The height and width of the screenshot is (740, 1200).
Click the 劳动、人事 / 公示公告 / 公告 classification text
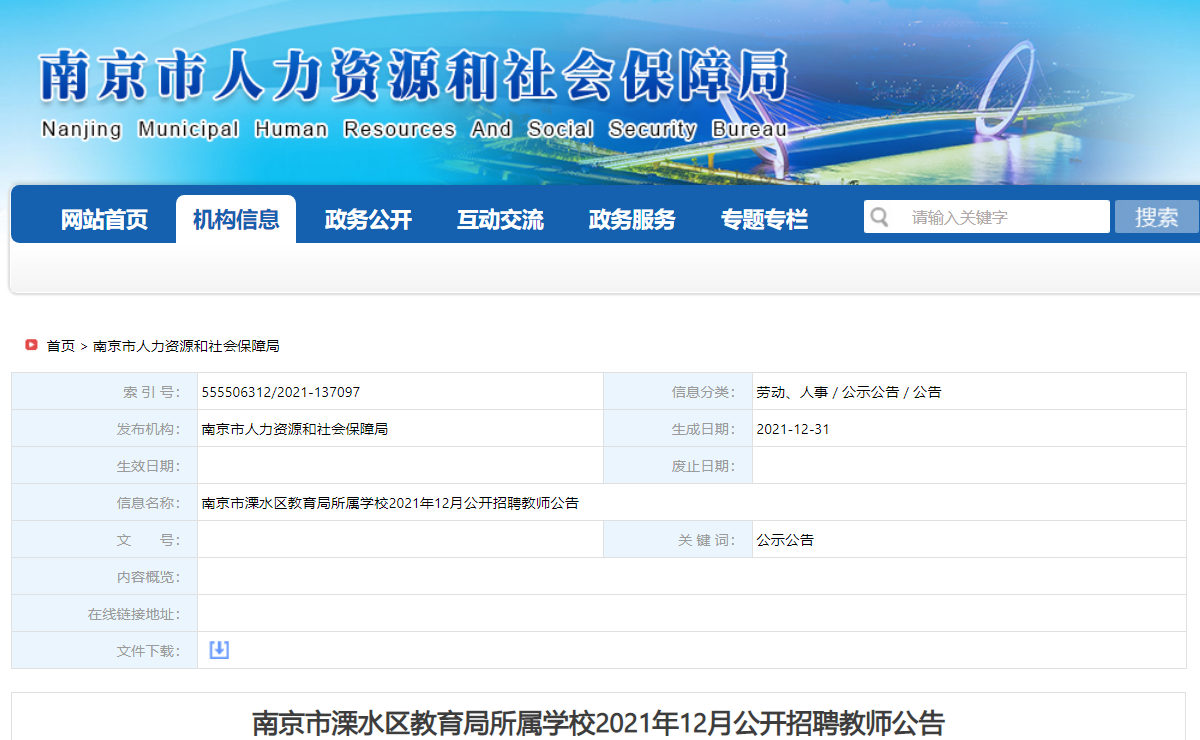[x=849, y=392]
